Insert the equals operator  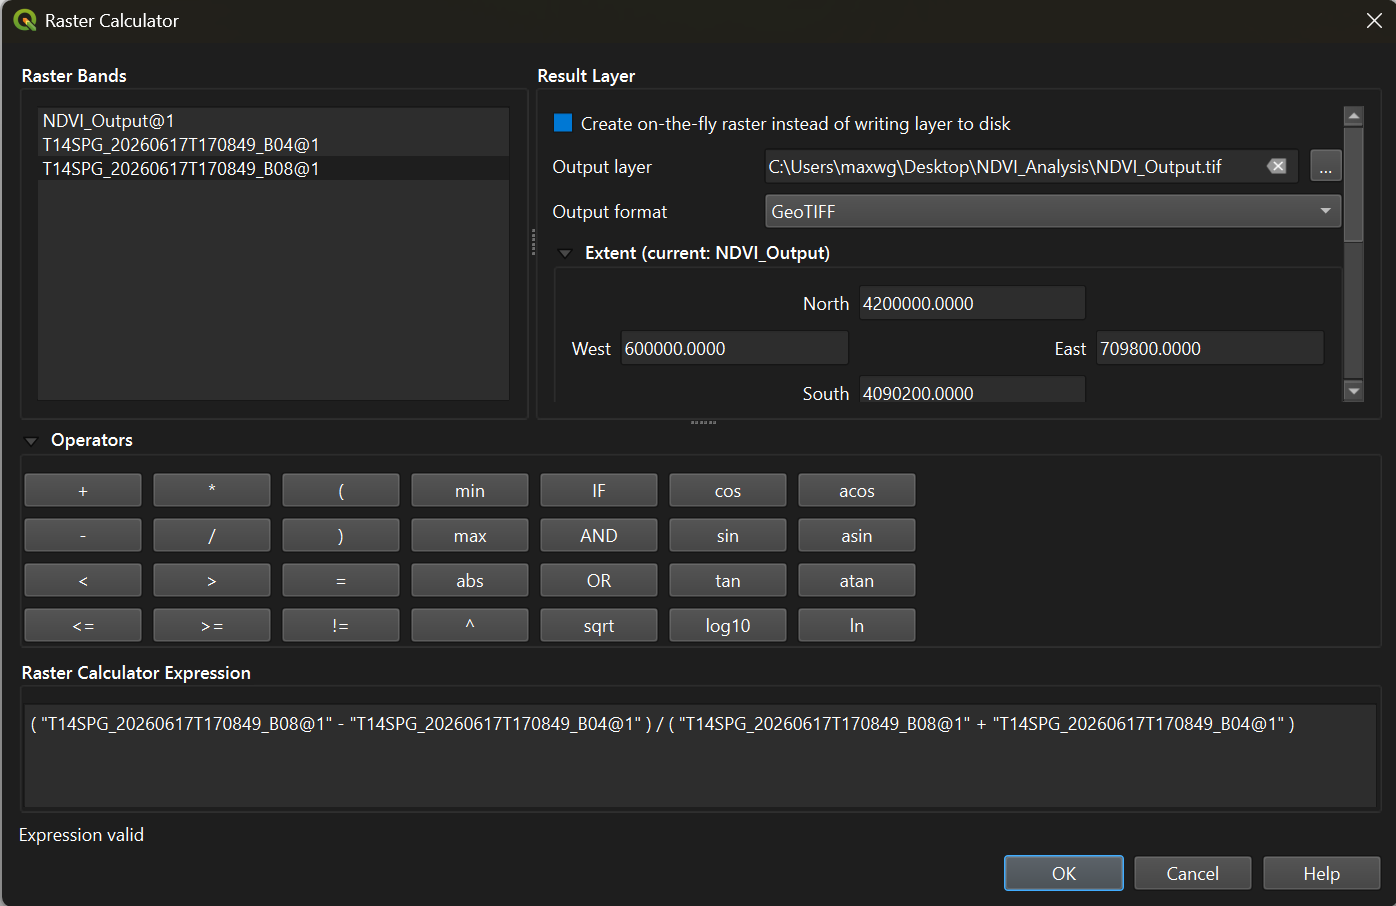coord(341,580)
